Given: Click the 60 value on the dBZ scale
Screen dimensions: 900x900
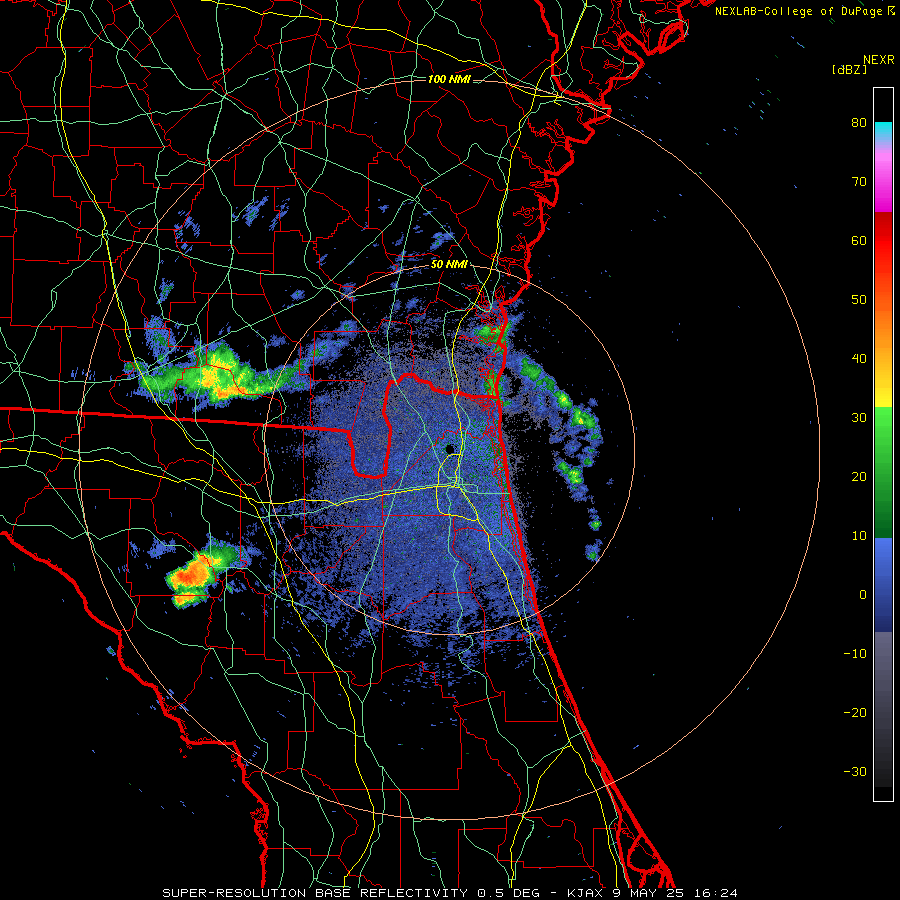Looking at the screenshot, I should 859,240.
